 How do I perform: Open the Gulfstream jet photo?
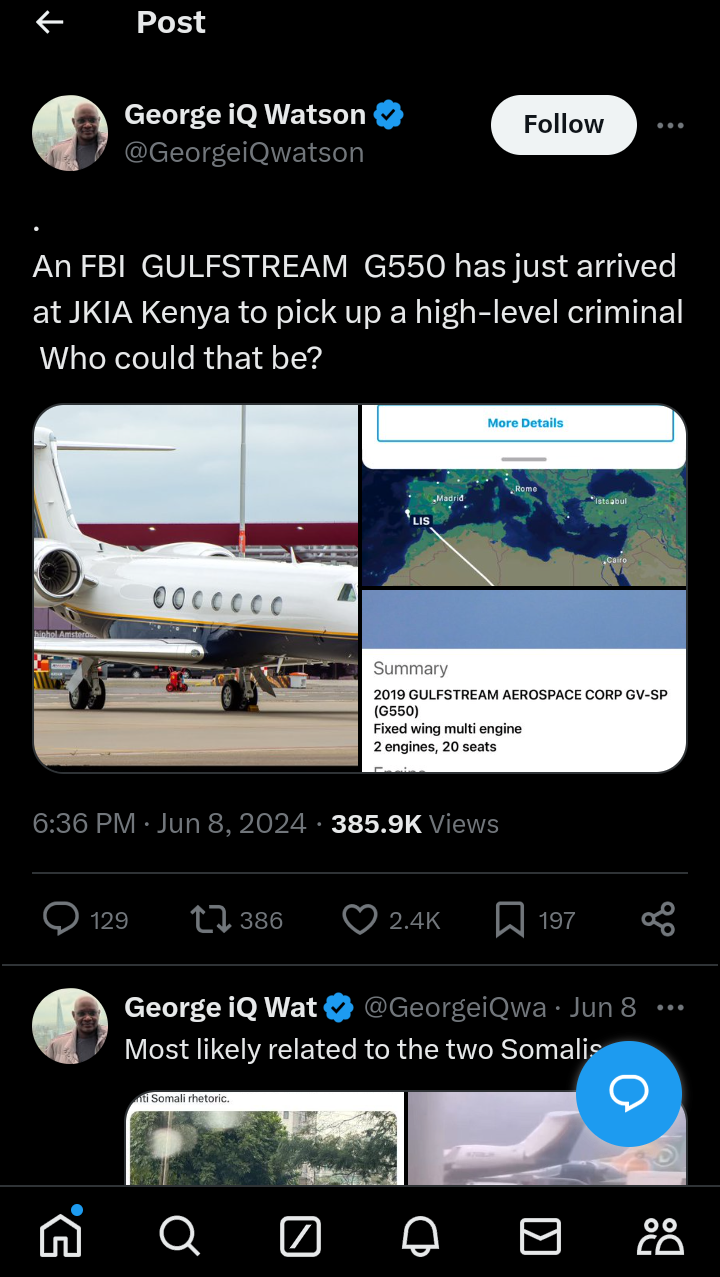196,587
